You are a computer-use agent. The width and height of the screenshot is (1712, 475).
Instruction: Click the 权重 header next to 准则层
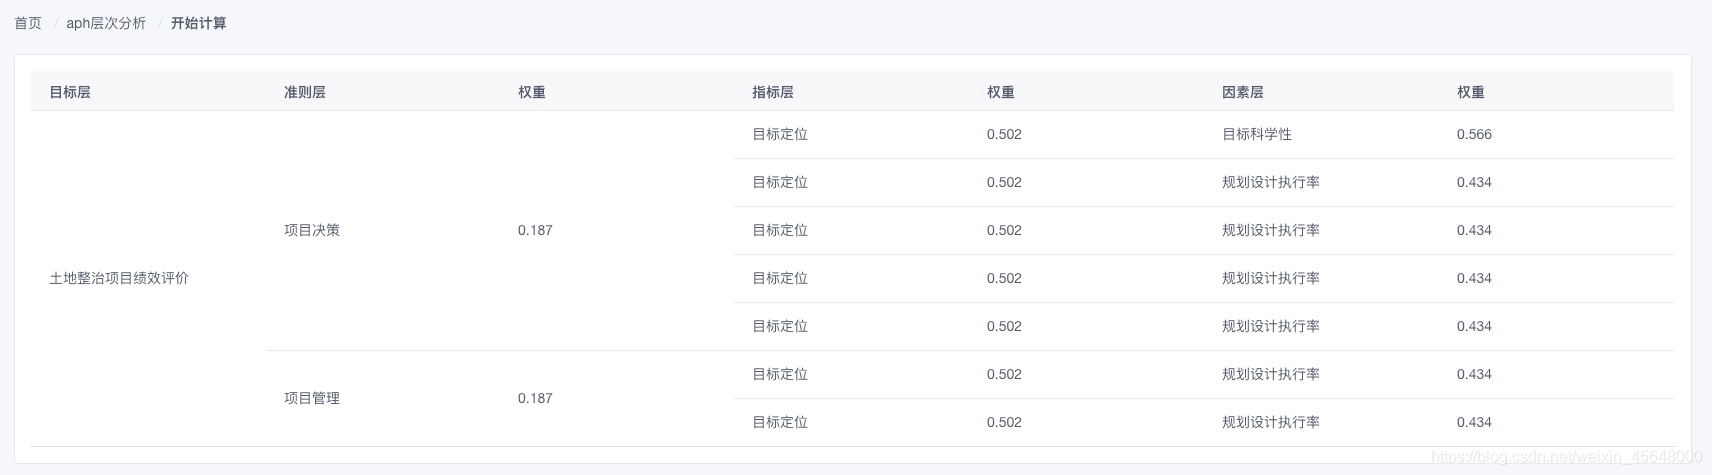pyautogui.click(x=532, y=92)
